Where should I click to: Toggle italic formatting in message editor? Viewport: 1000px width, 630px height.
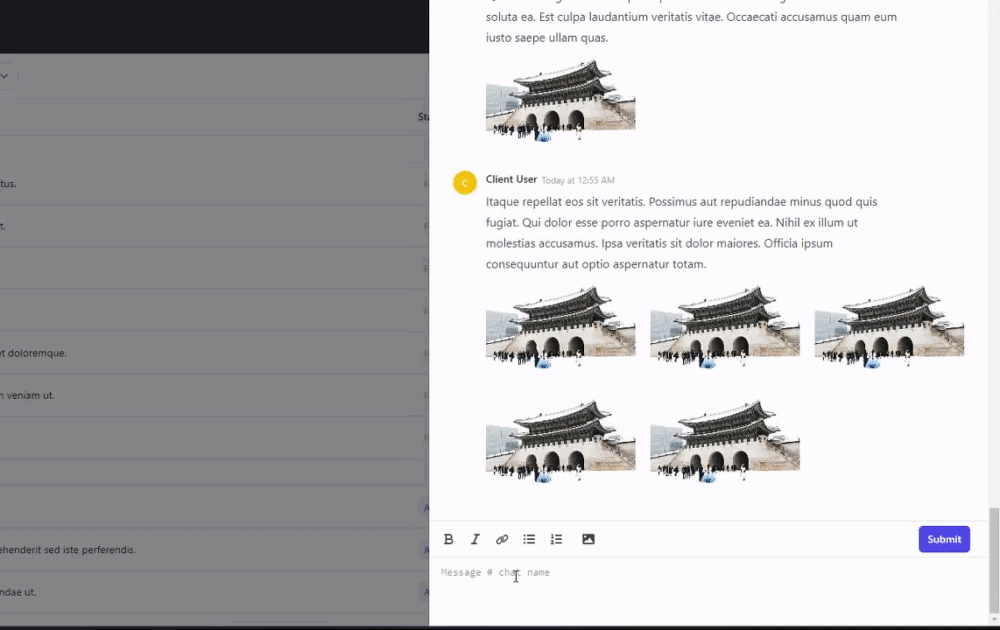[475, 539]
